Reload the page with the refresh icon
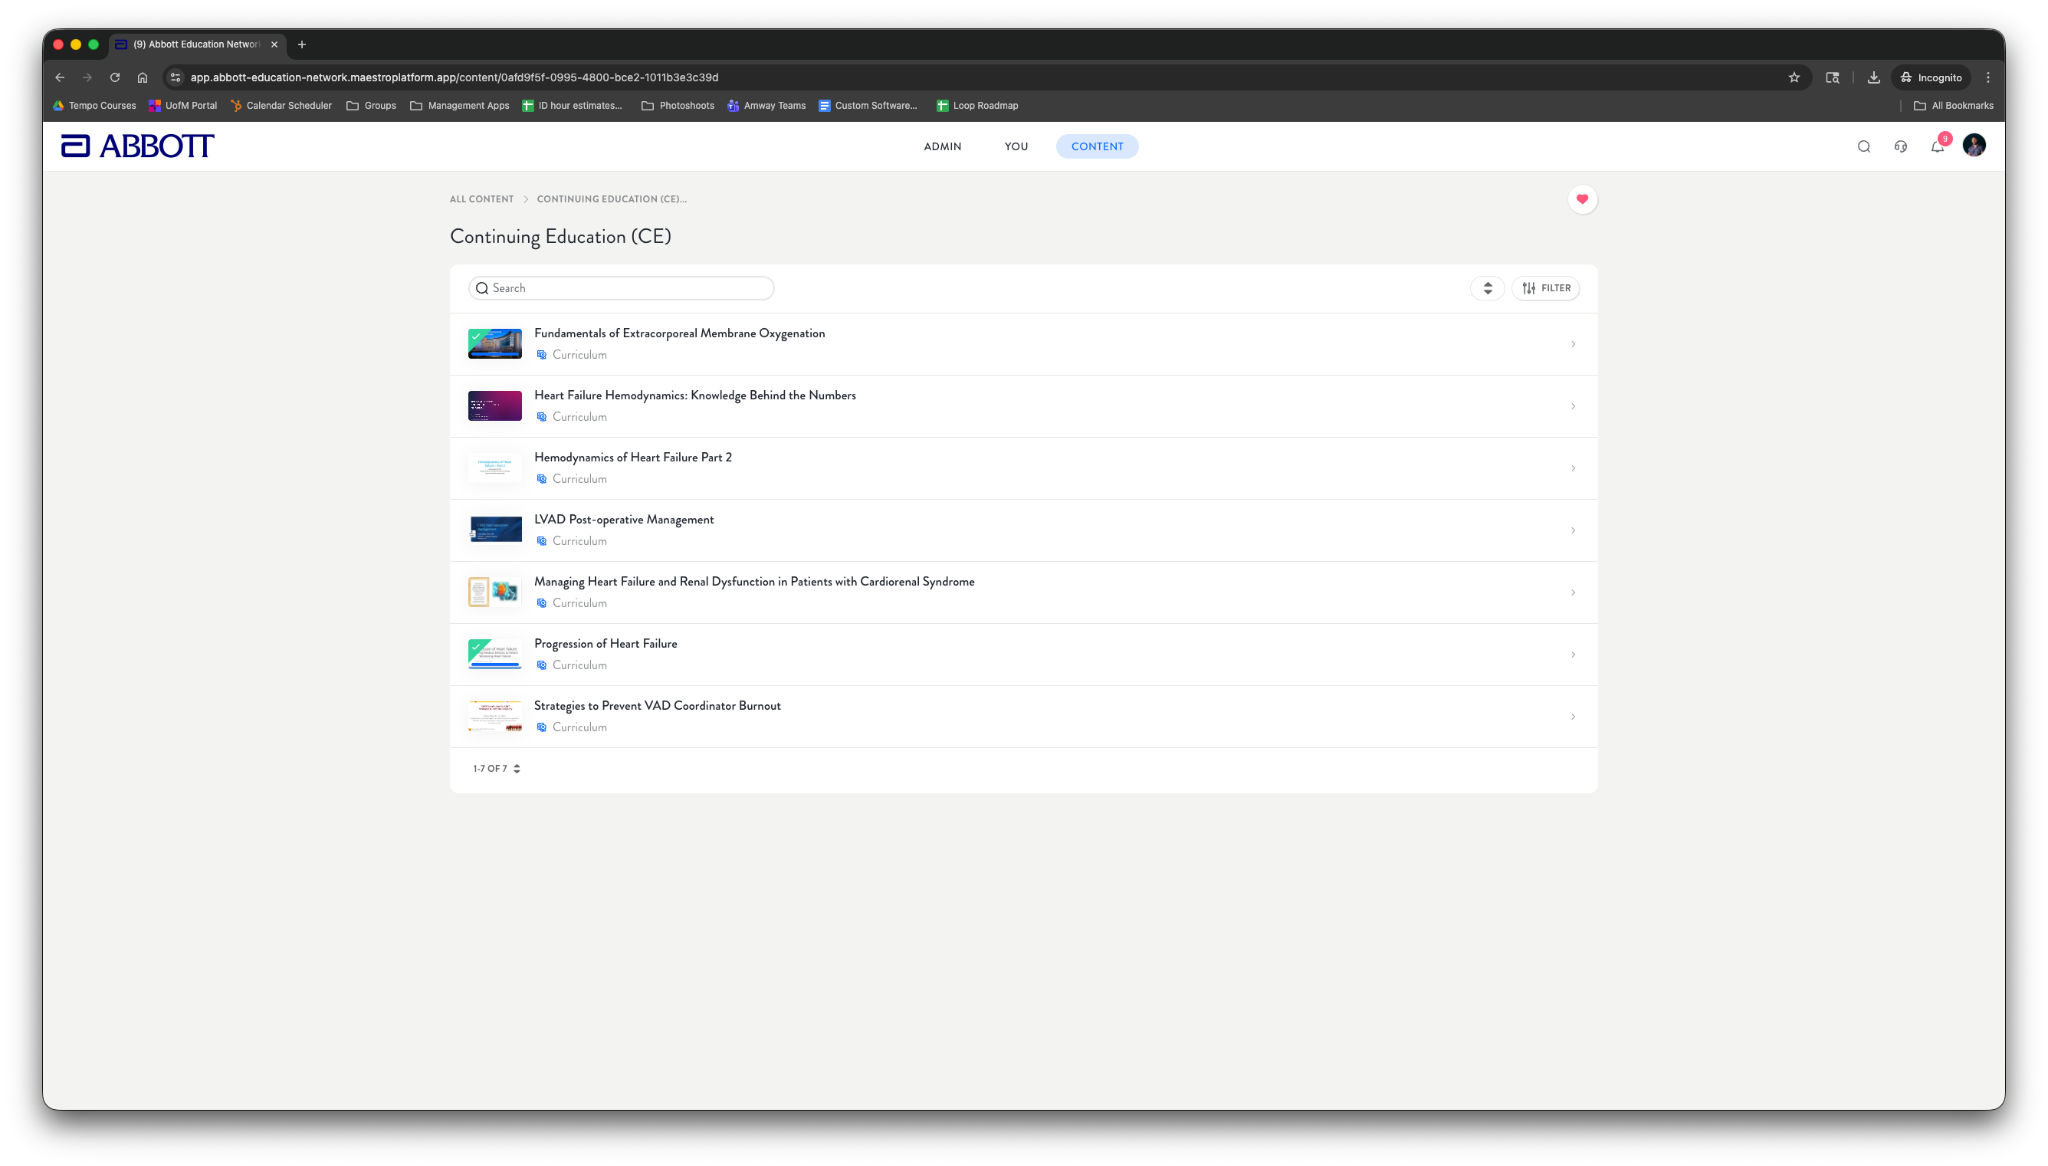 (x=115, y=77)
